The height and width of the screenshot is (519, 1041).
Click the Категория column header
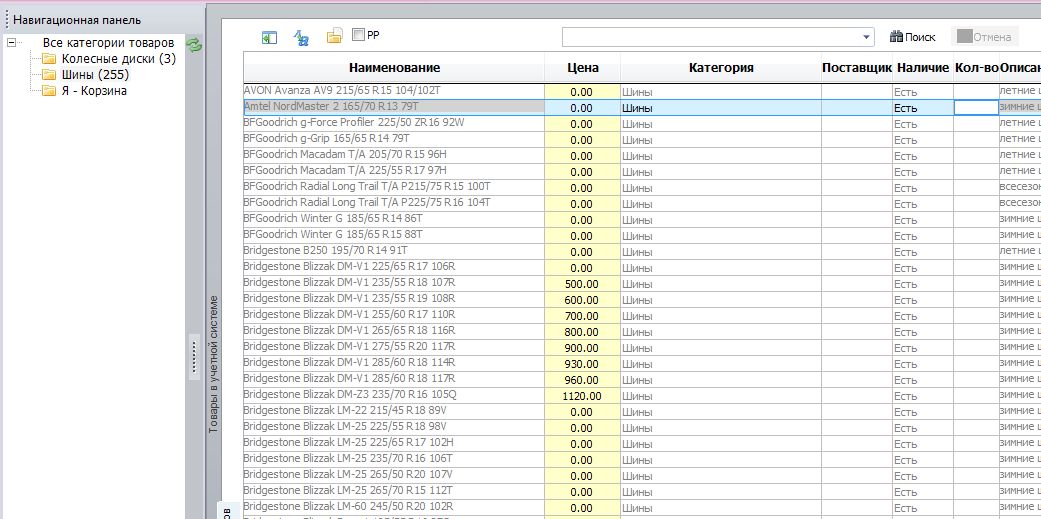pos(721,68)
